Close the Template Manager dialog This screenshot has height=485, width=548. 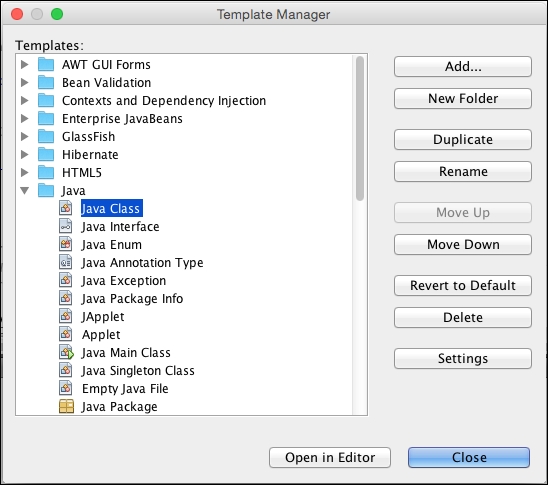click(x=469, y=457)
